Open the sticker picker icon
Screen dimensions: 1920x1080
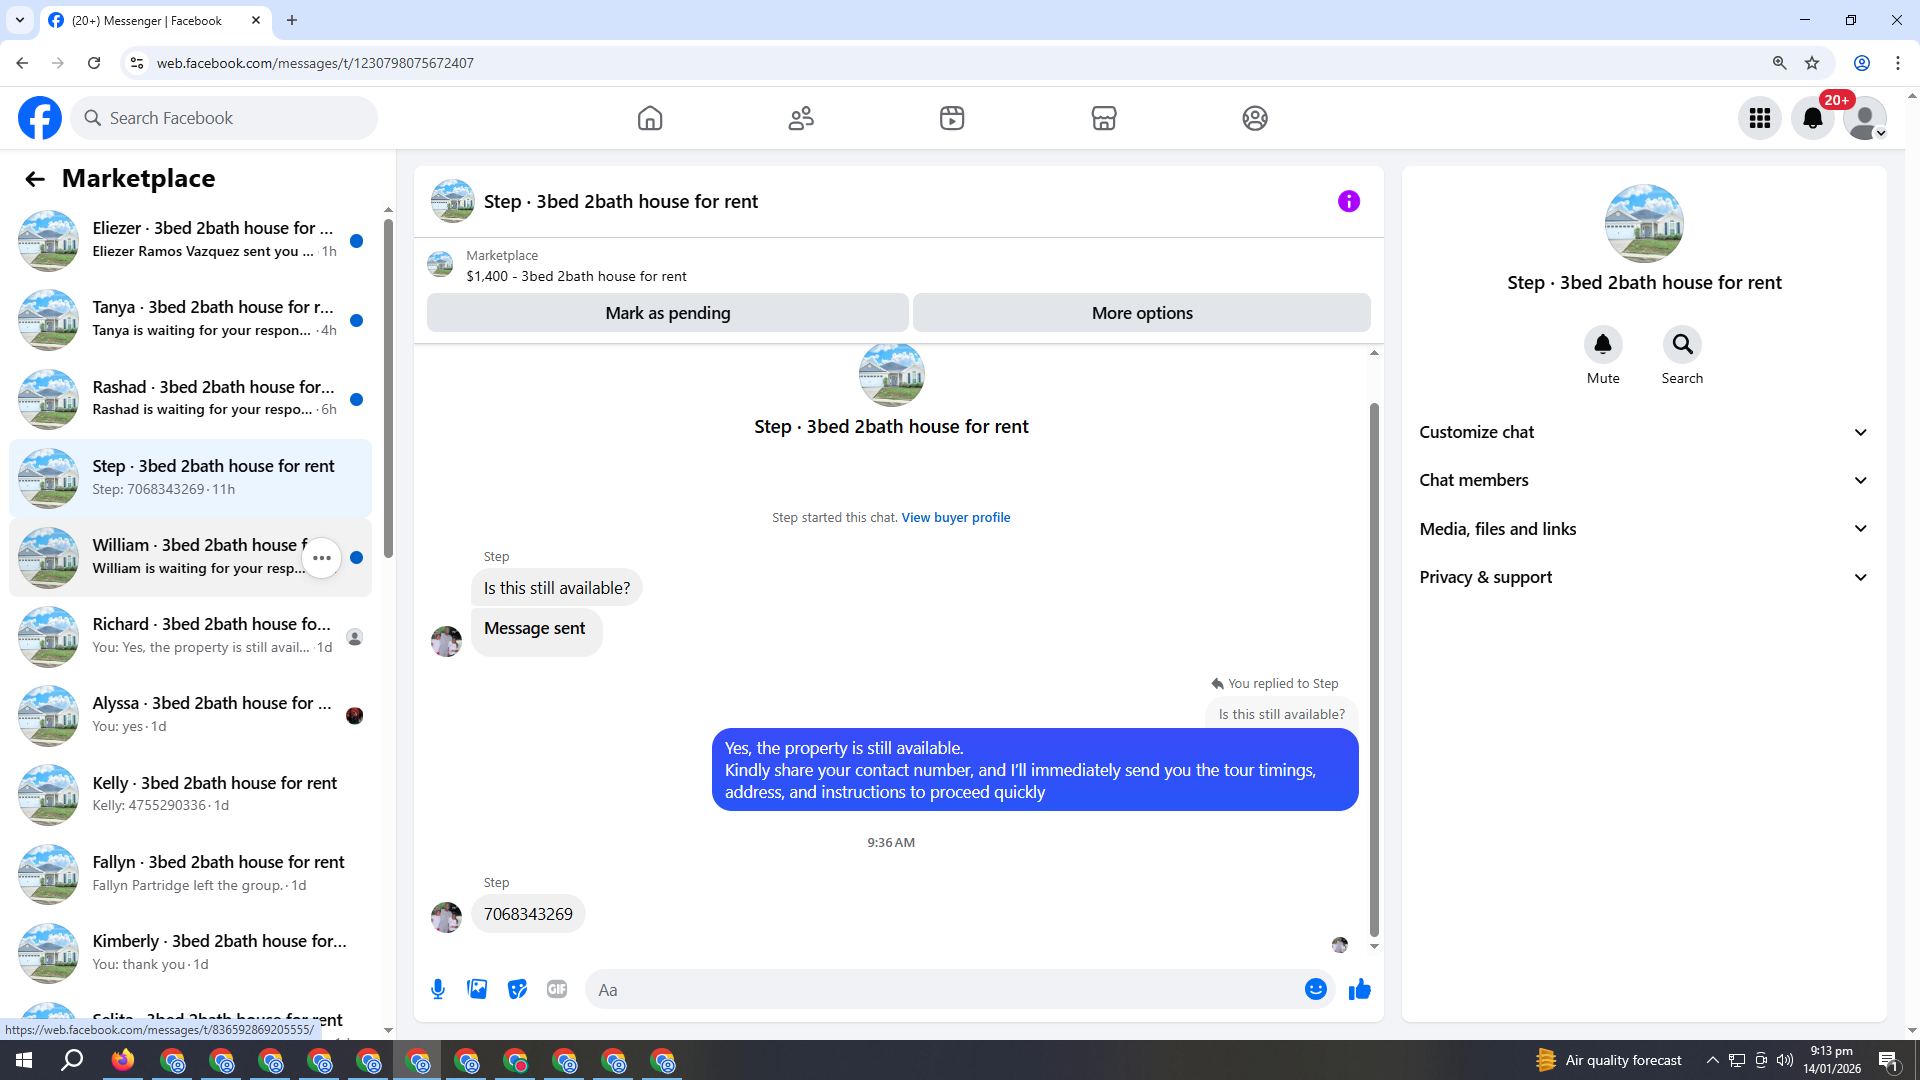click(x=517, y=990)
